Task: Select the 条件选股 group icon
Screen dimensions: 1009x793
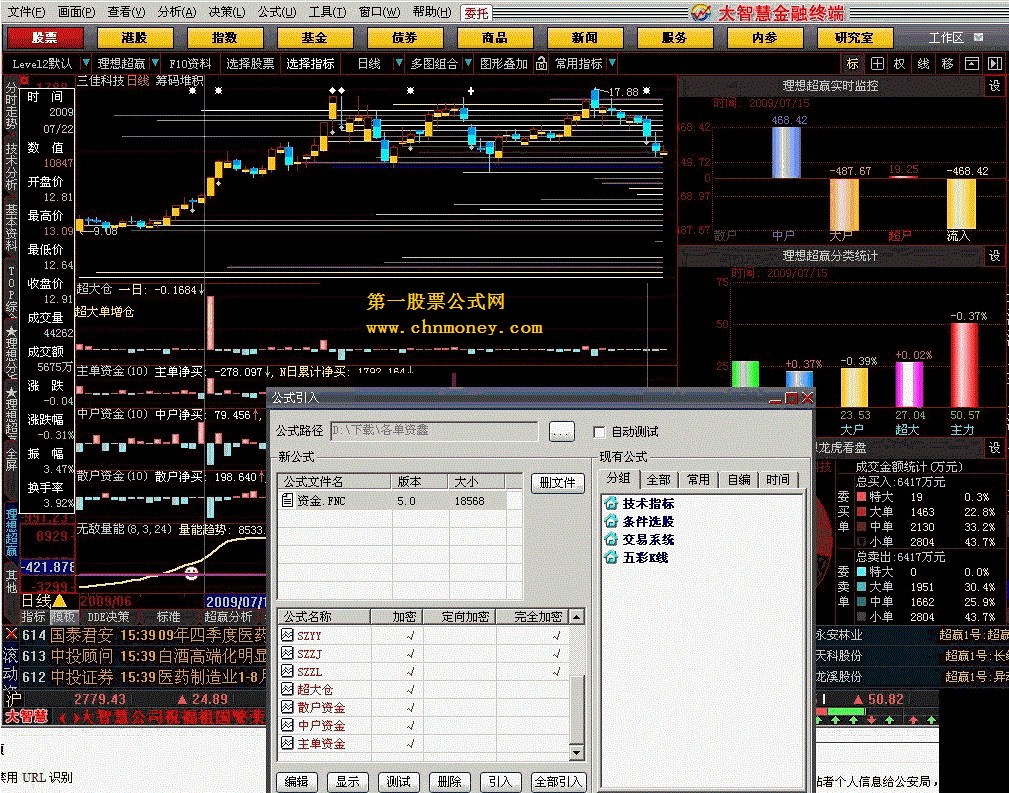Action: point(611,521)
